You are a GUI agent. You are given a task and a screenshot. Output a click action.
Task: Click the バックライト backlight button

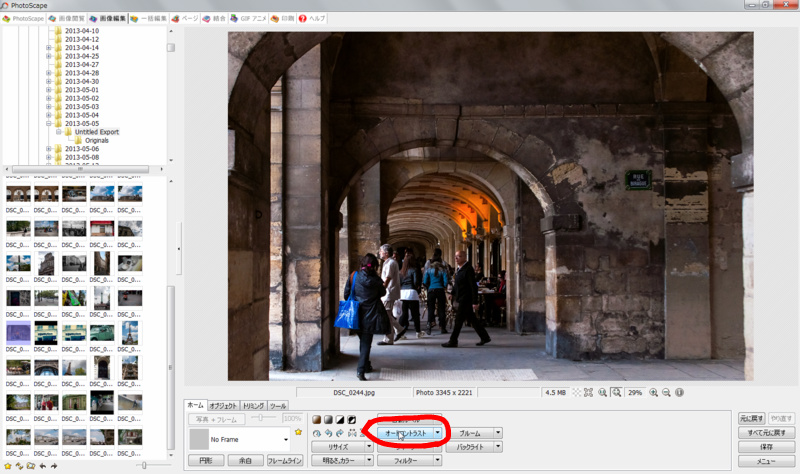pyautogui.click(x=470, y=446)
